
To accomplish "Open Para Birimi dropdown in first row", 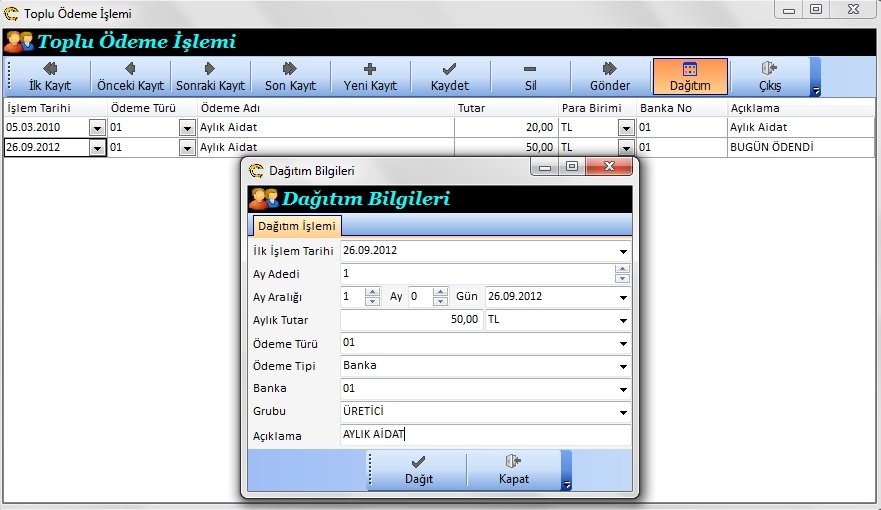I will pos(626,128).
